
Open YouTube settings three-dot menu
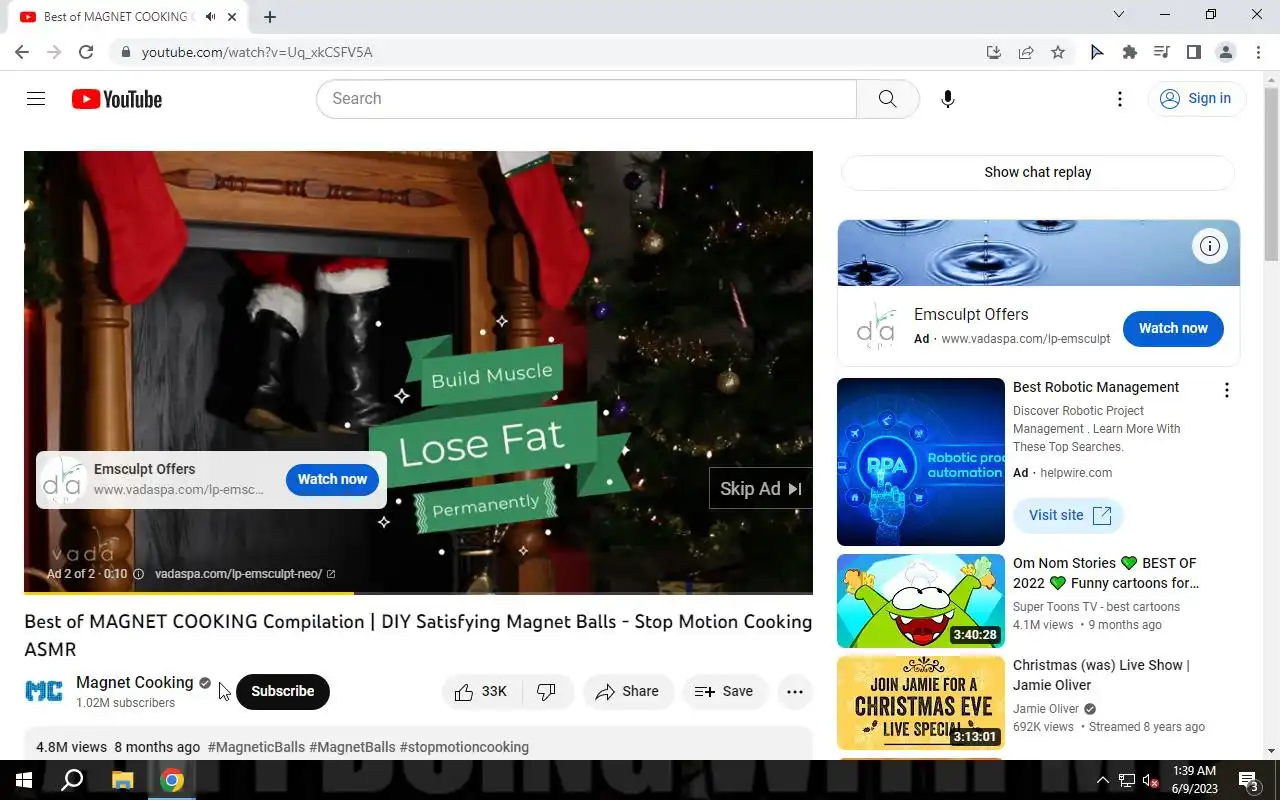[x=1120, y=98]
